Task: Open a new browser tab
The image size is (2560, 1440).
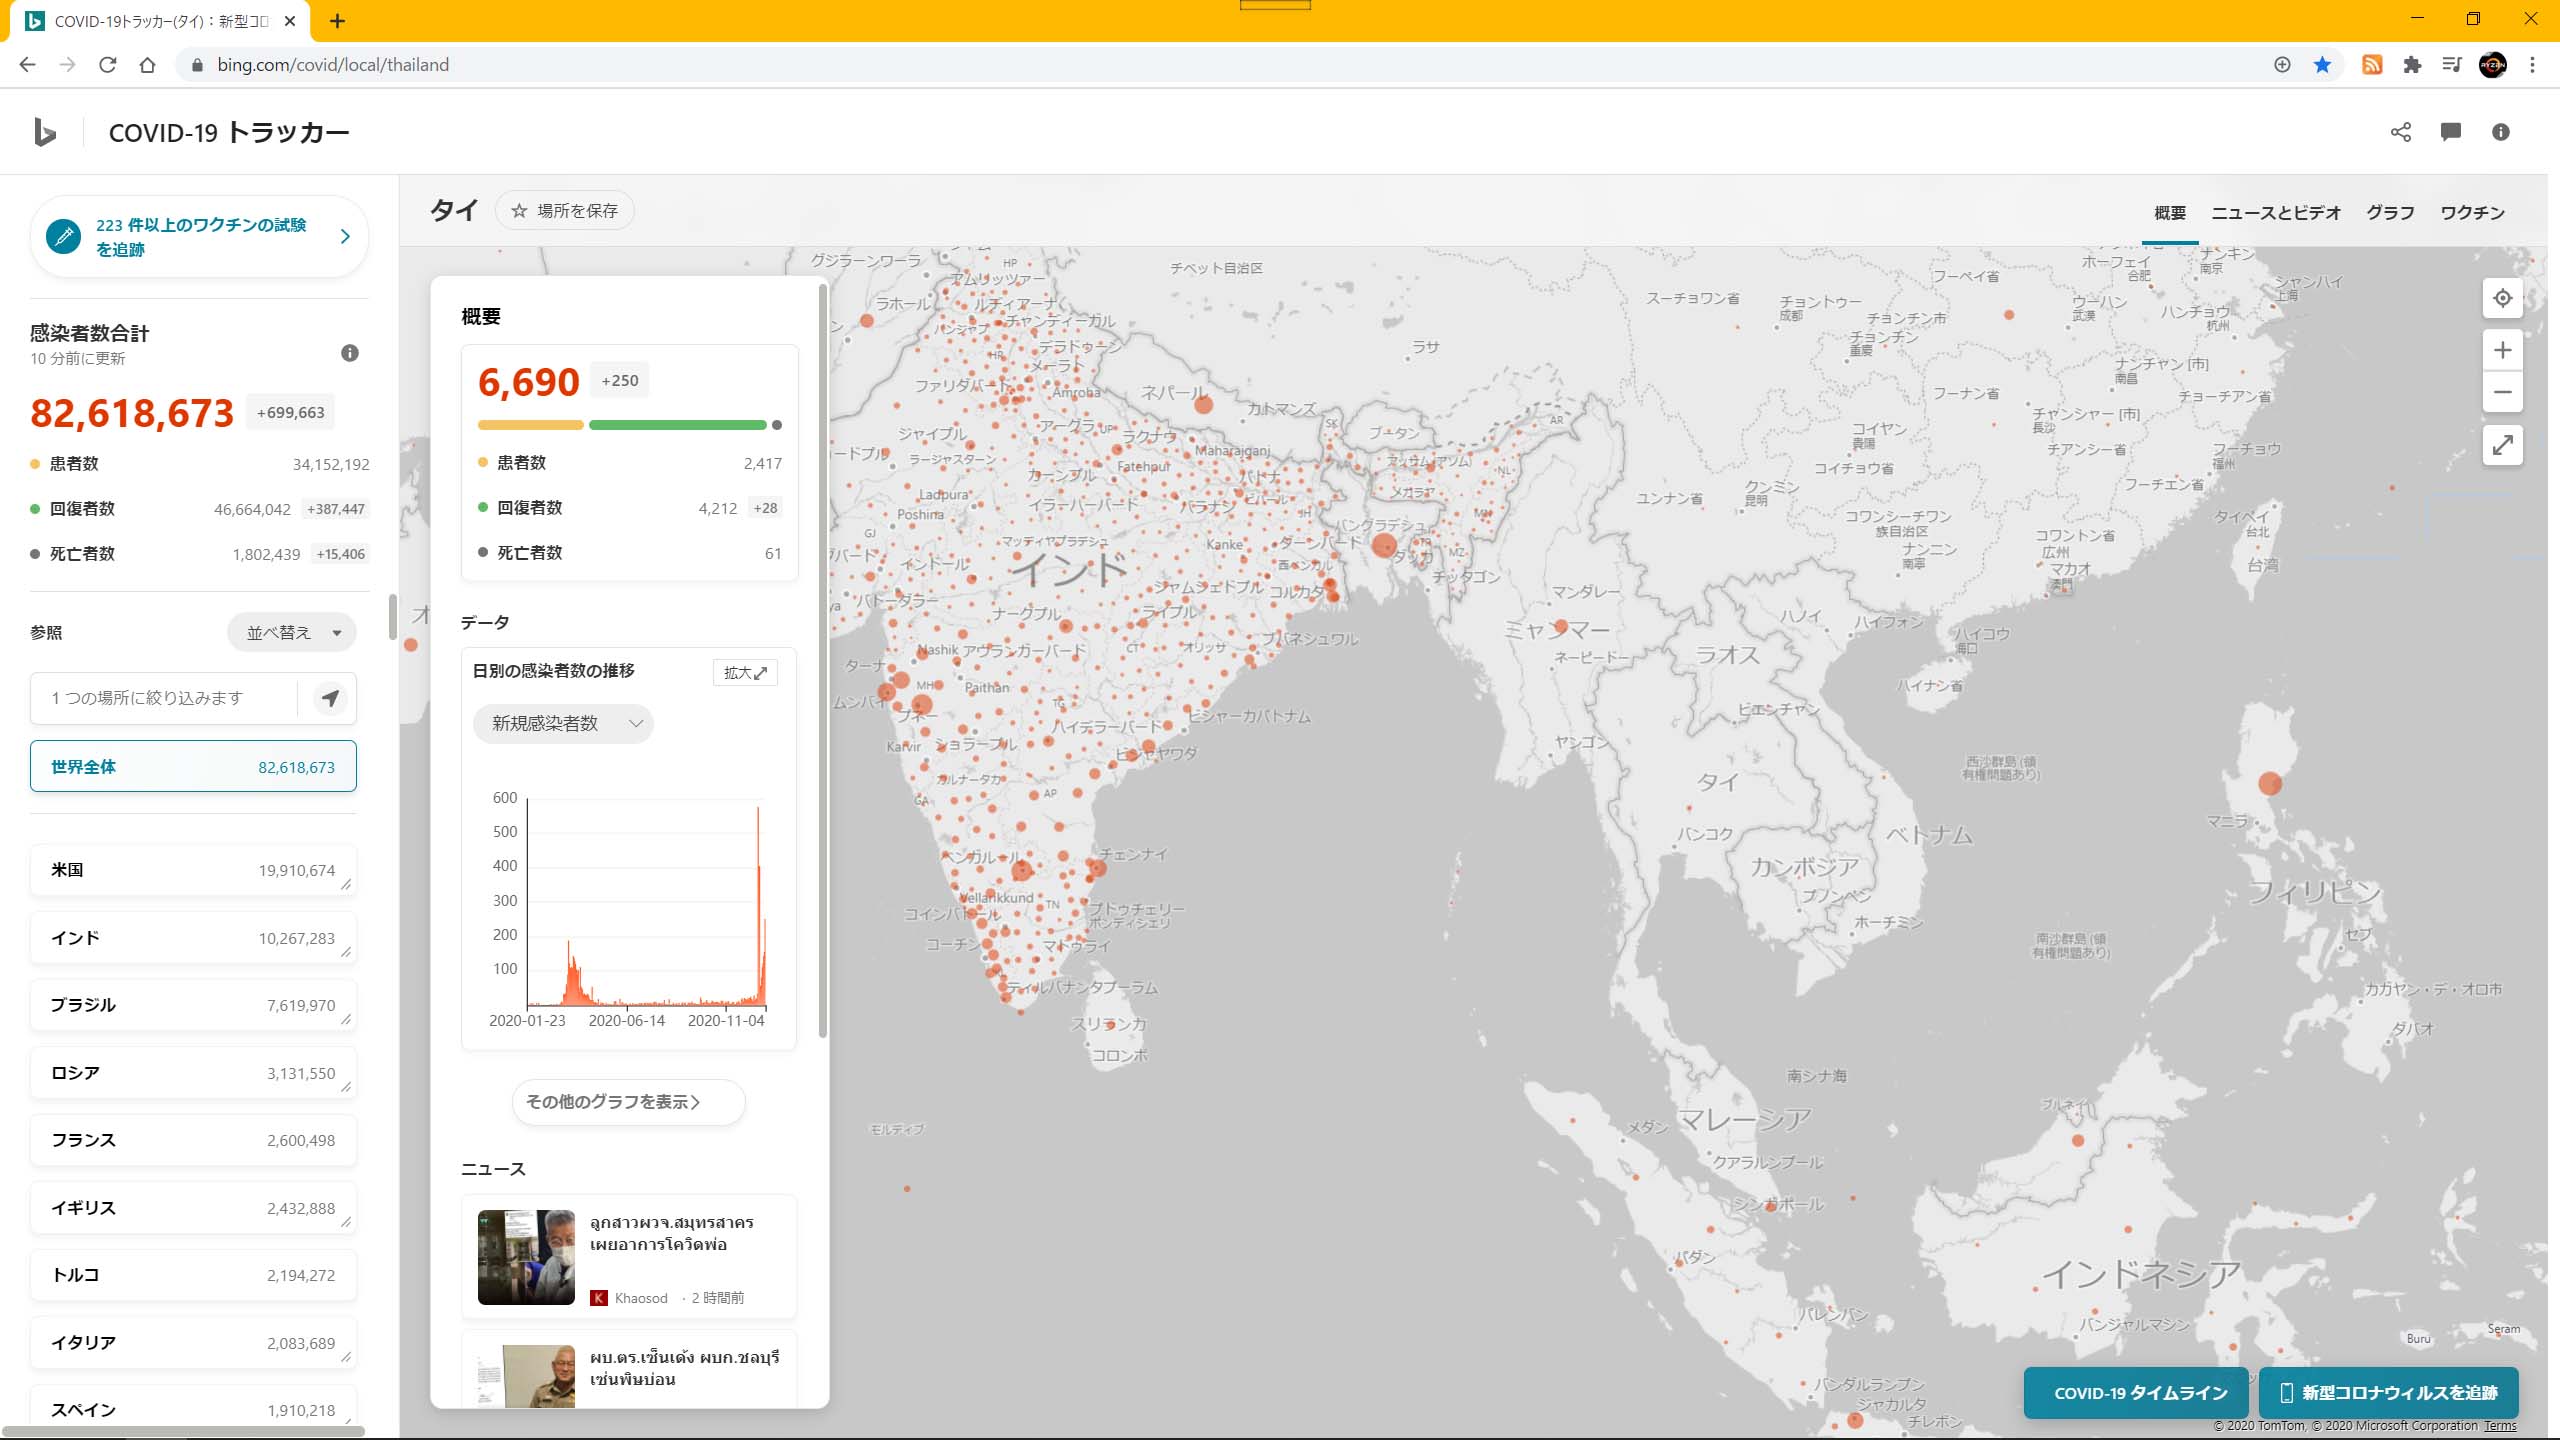Action: (x=337, y=21)
